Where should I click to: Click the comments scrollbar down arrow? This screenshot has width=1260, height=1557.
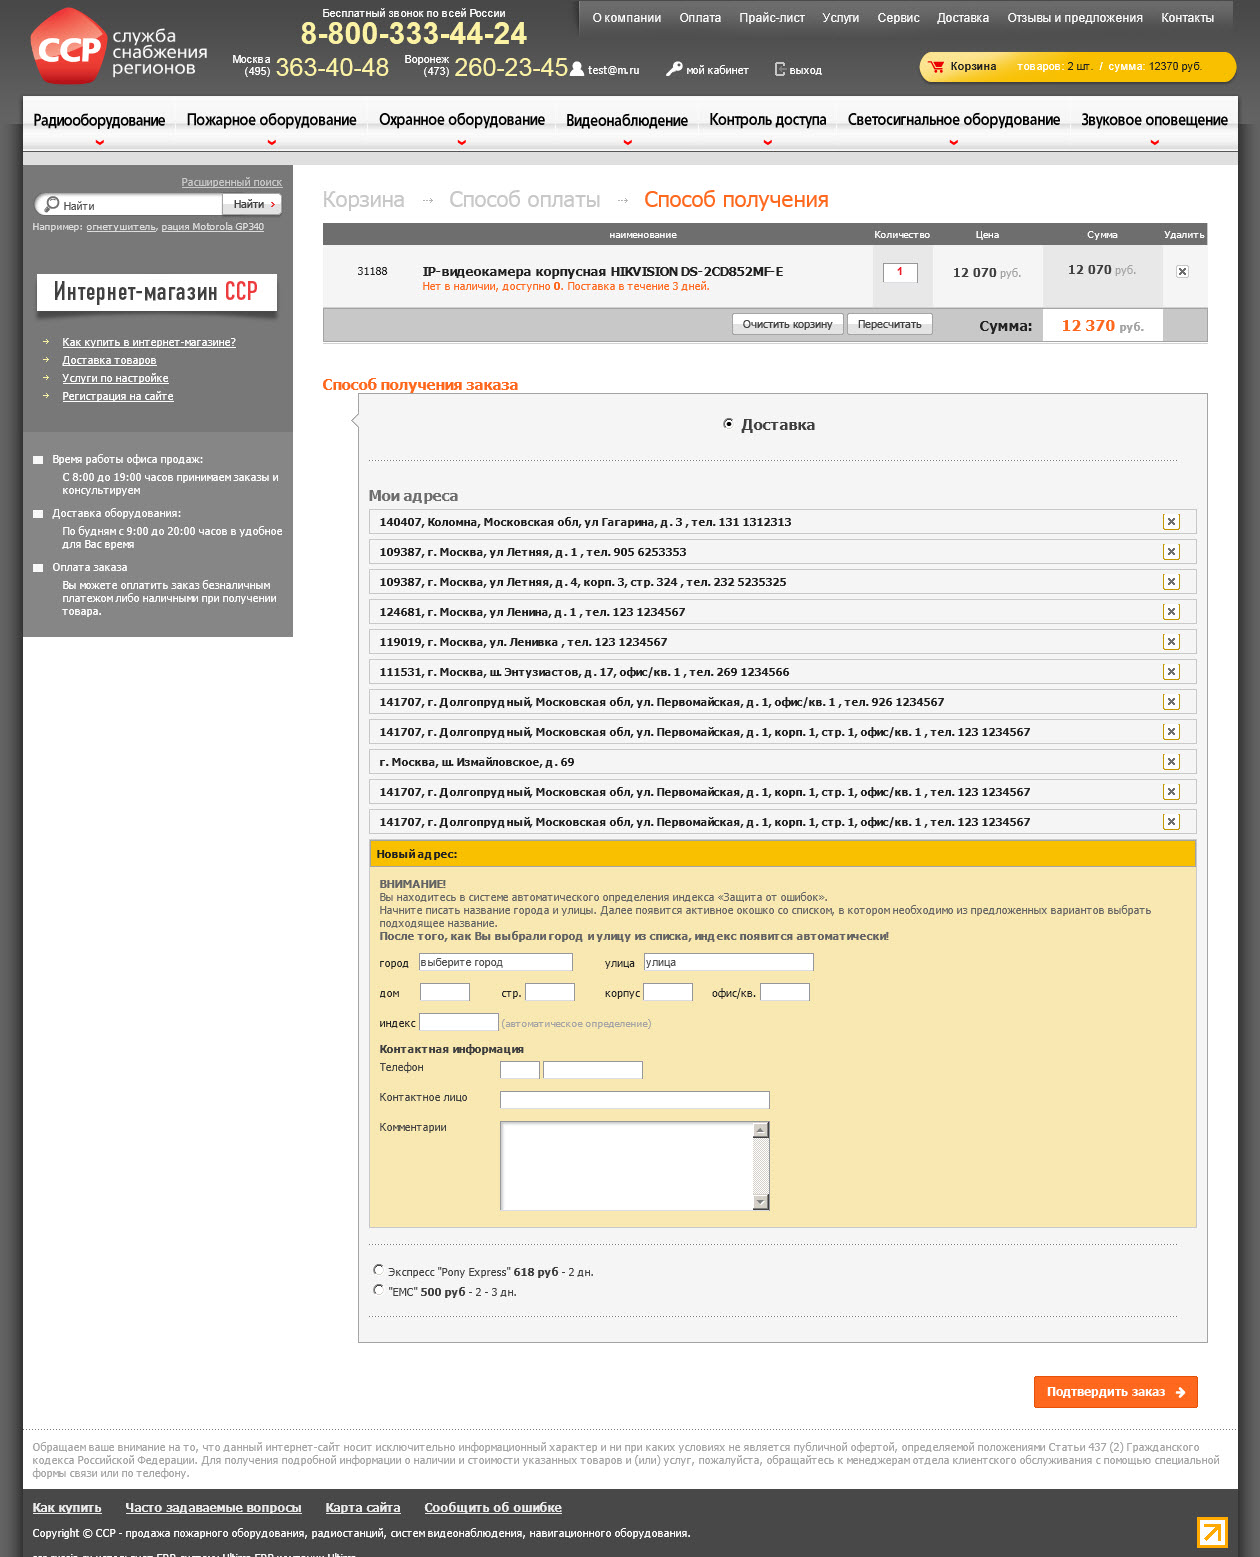[x=761, y=1201]
